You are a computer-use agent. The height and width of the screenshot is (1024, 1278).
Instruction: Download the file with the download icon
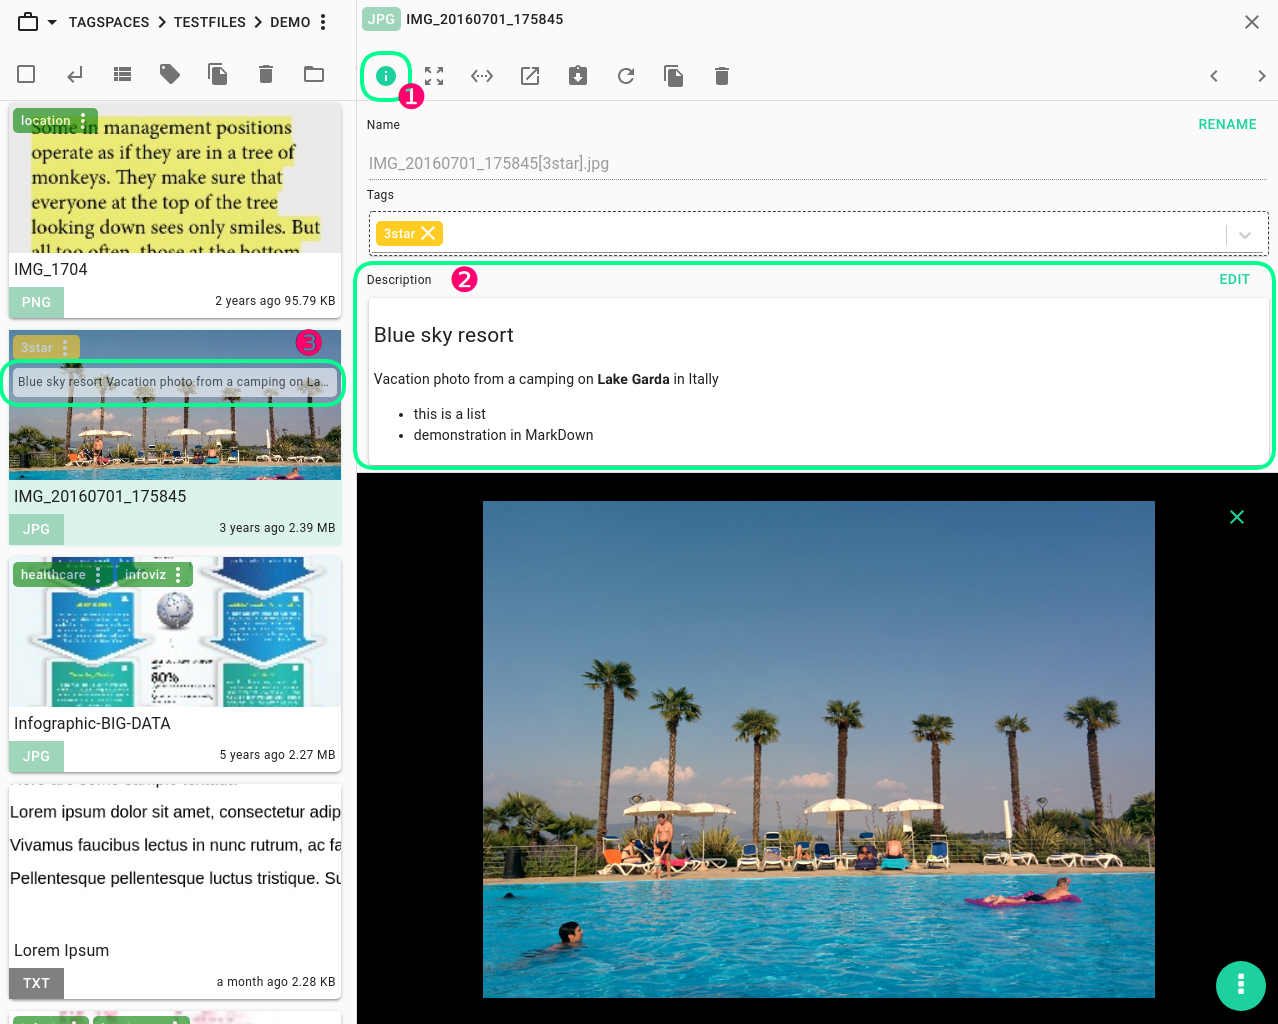pos(578,76)
